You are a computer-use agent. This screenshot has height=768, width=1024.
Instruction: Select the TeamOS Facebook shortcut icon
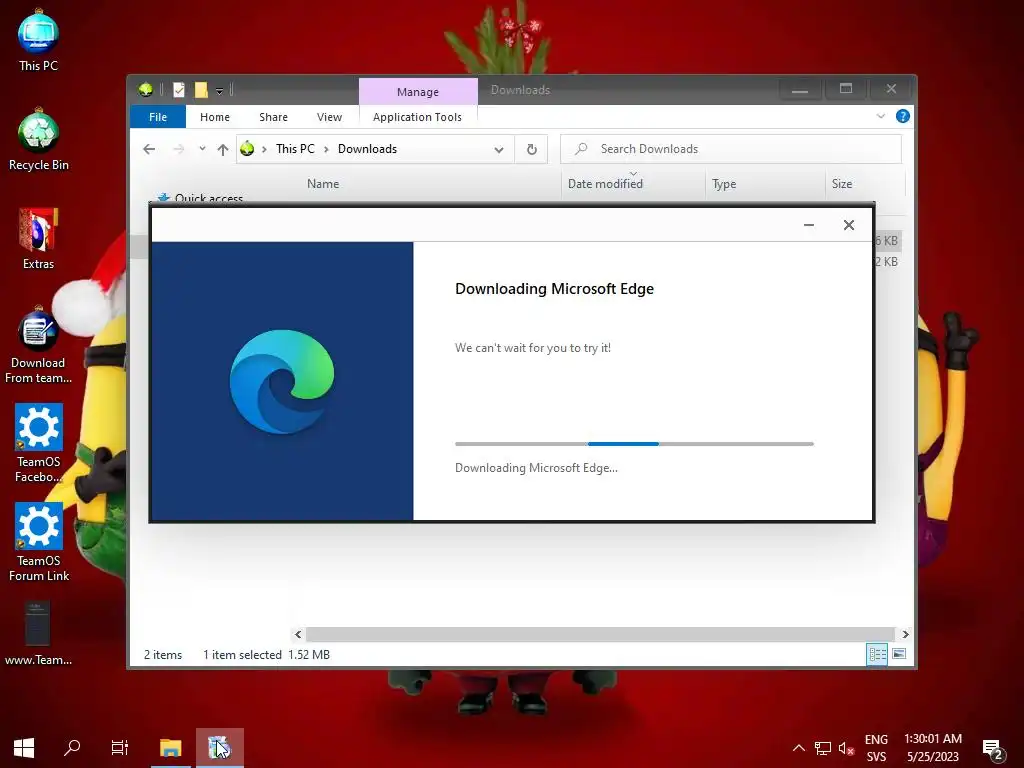38,443
